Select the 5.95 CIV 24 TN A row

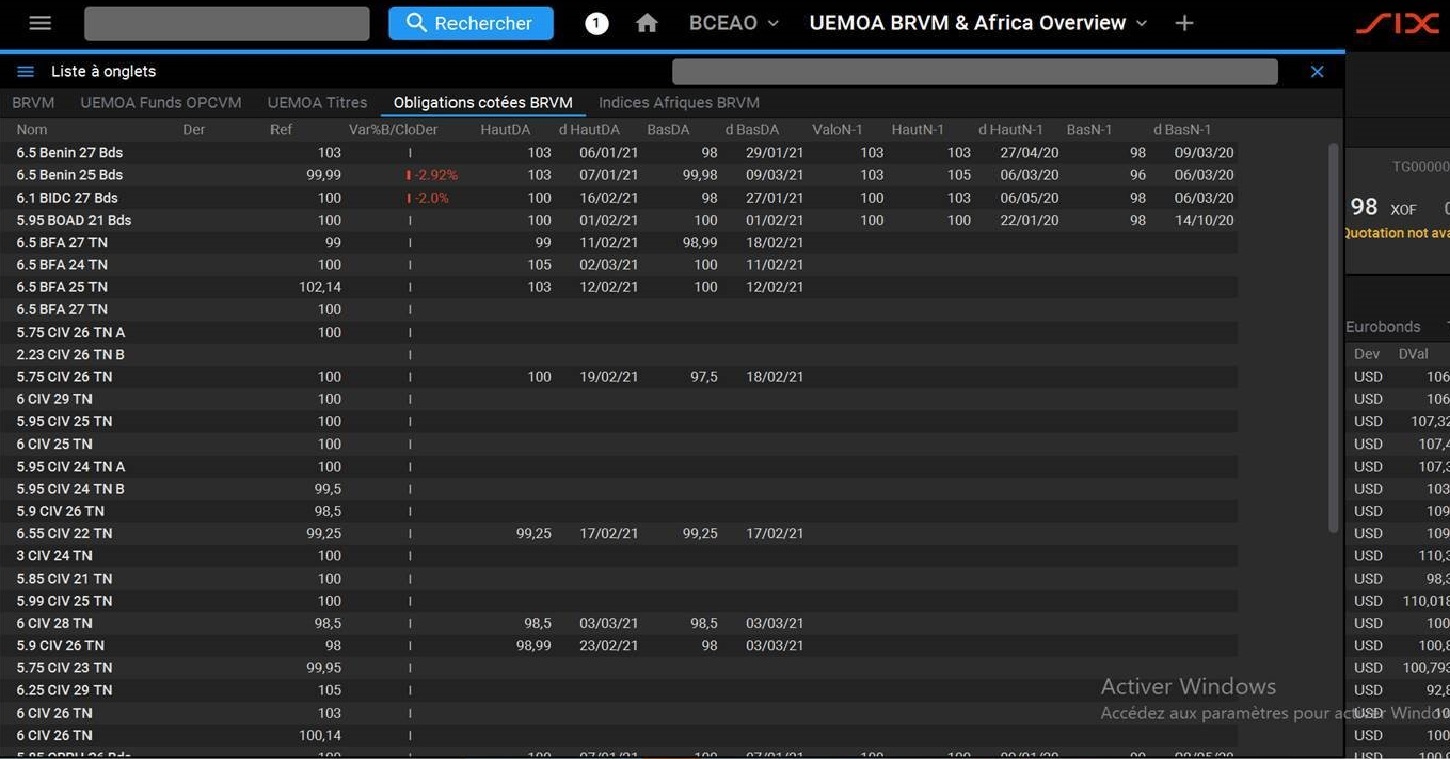(x=619, y=466)
